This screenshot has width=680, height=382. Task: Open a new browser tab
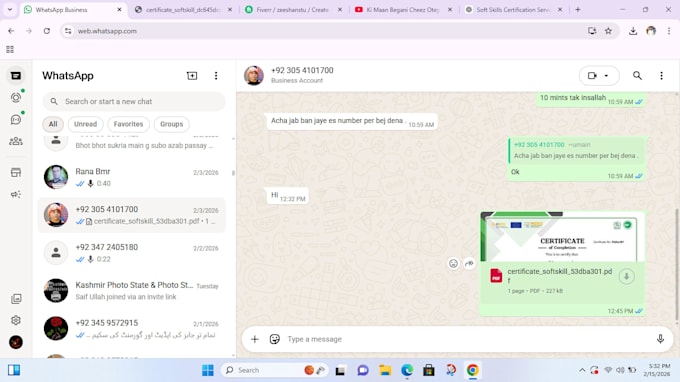point(578,10)
